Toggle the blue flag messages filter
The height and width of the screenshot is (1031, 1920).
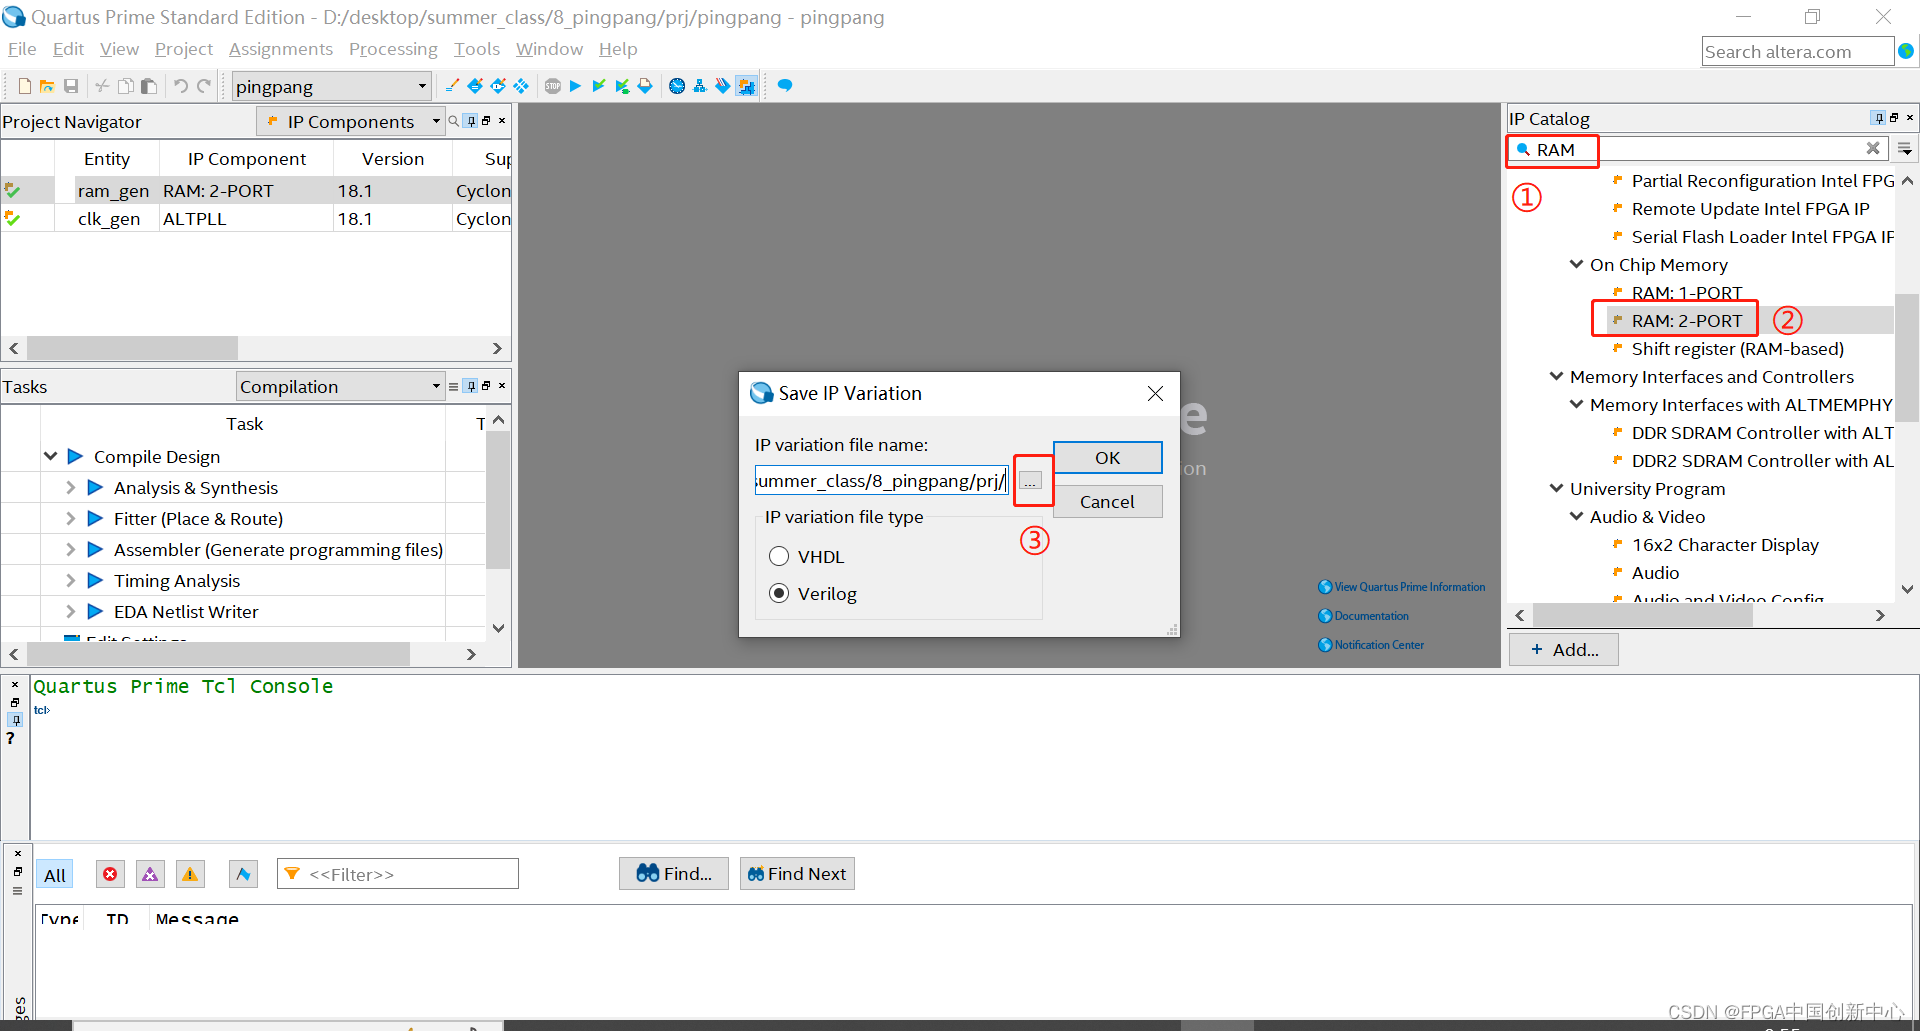point(243,874)
